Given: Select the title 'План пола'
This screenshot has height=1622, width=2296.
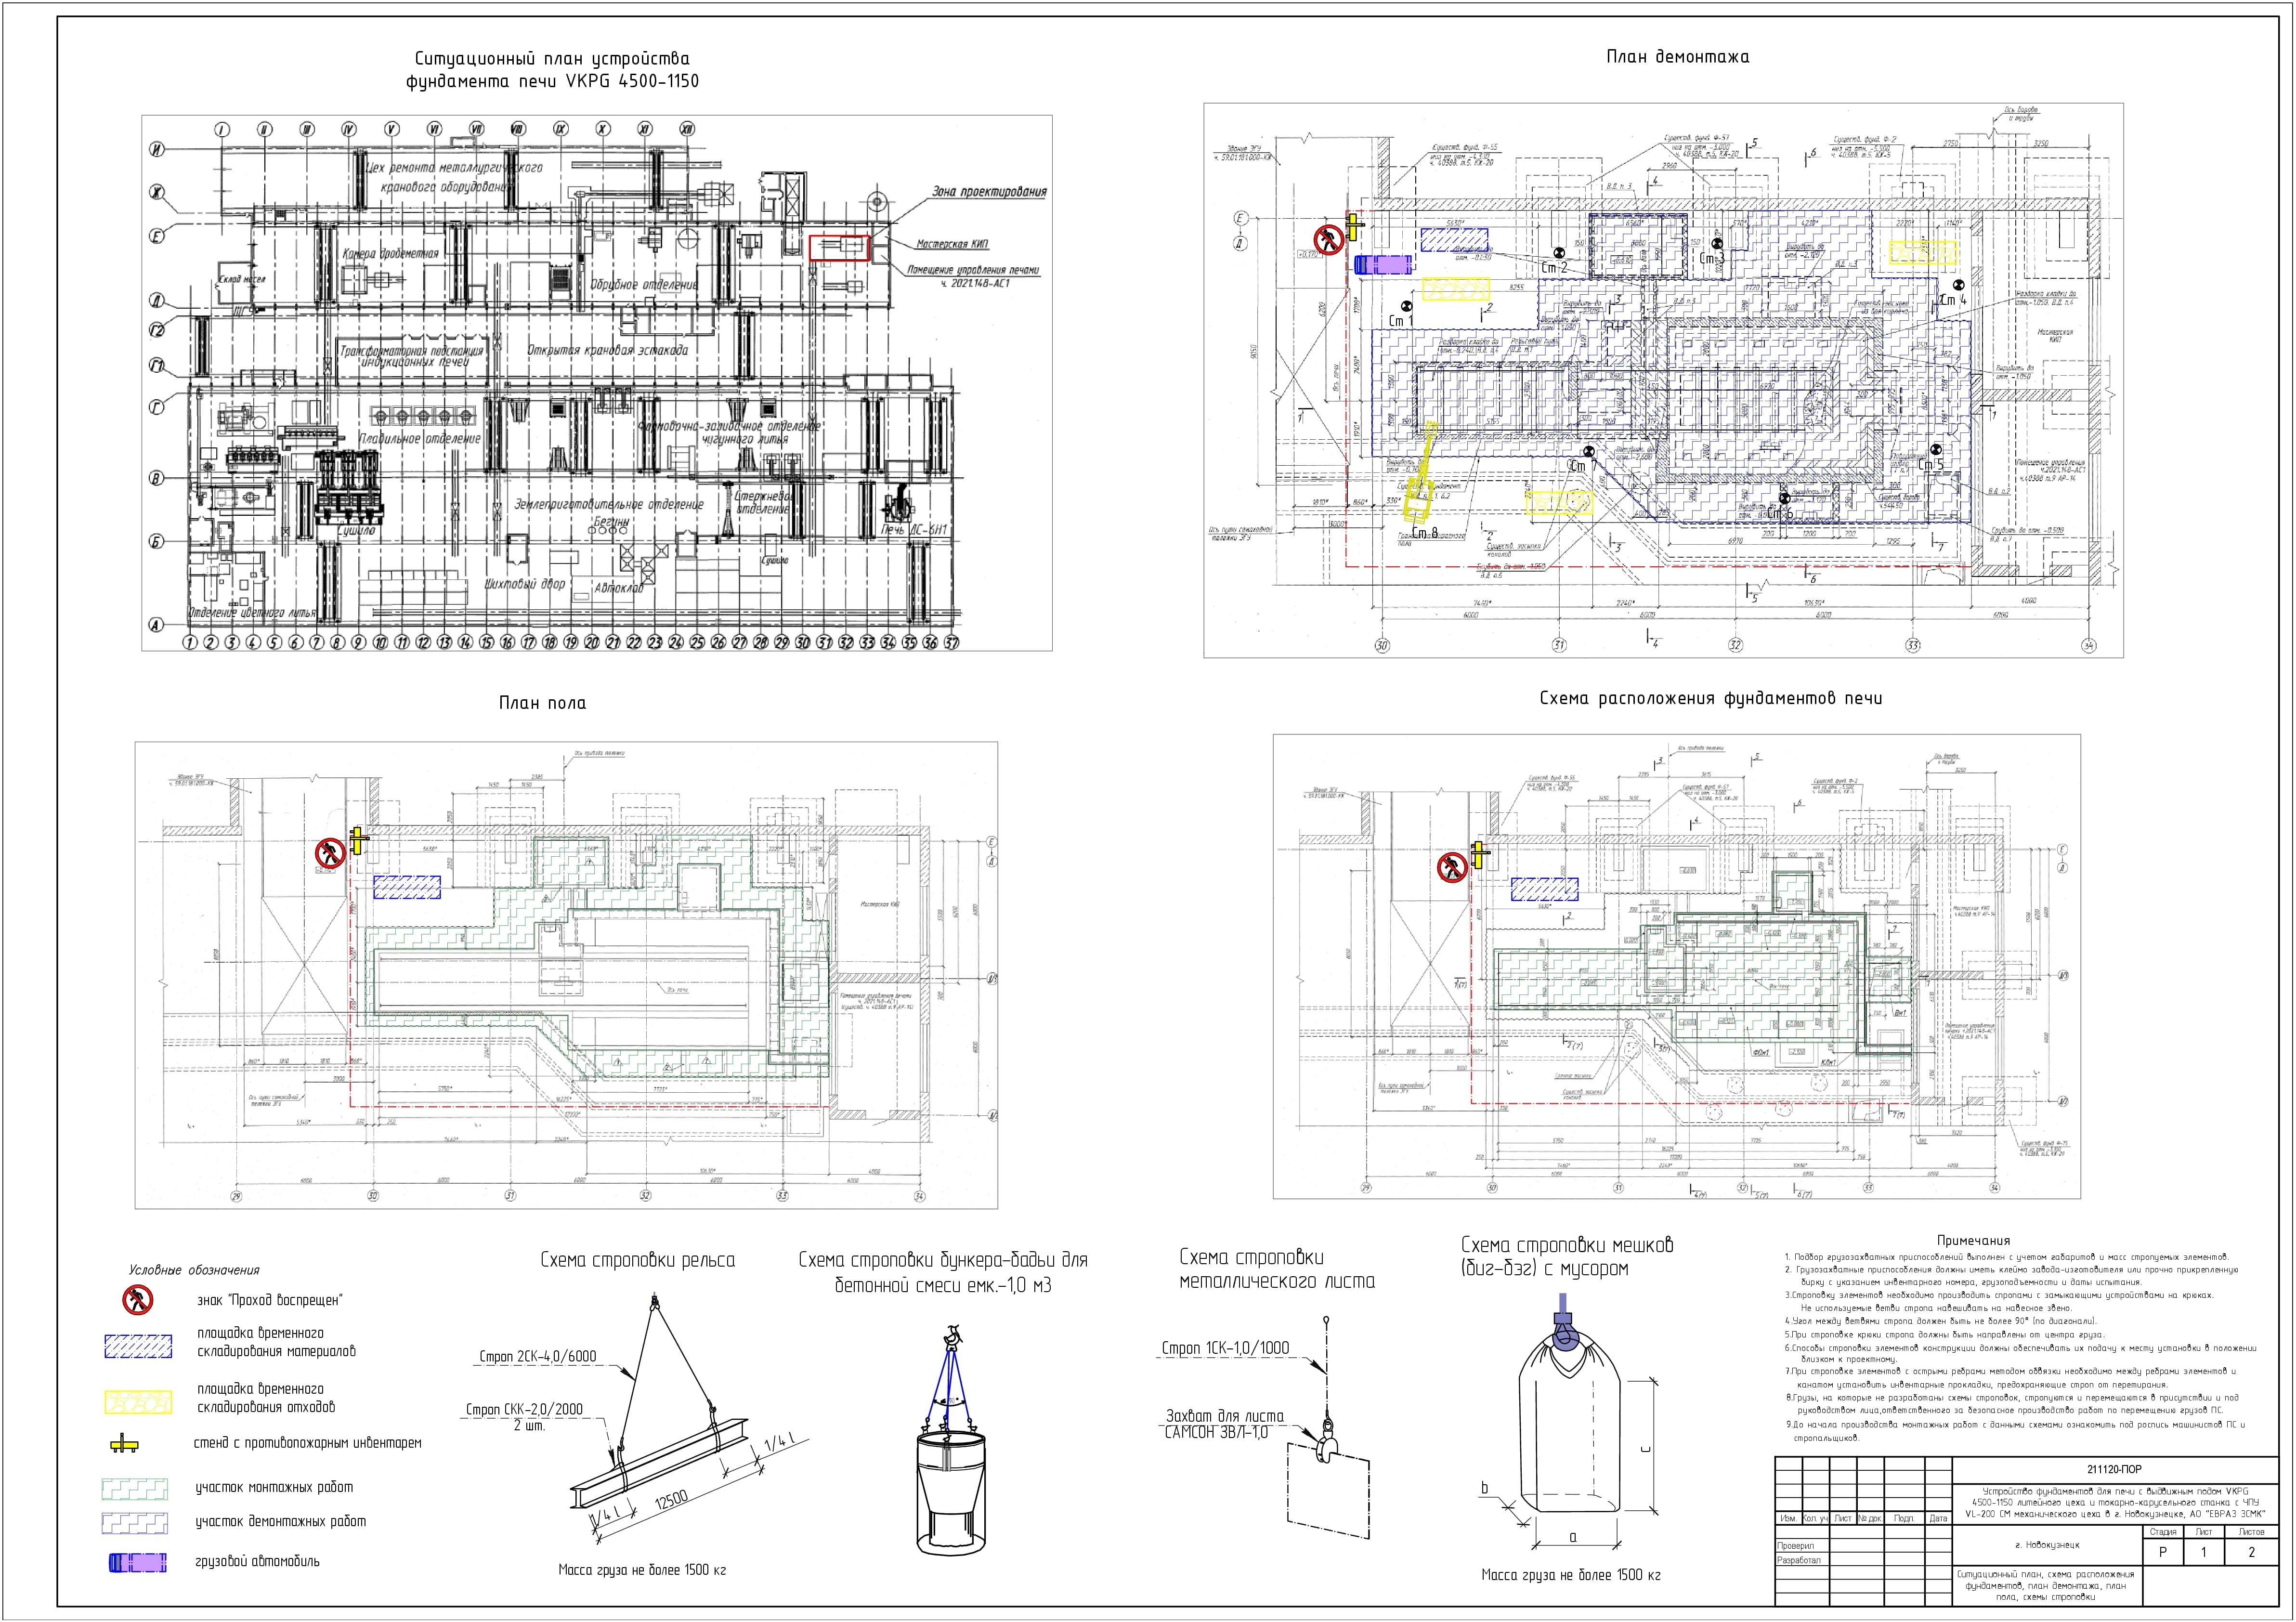Looking at the screenshot, I should 542,703.
